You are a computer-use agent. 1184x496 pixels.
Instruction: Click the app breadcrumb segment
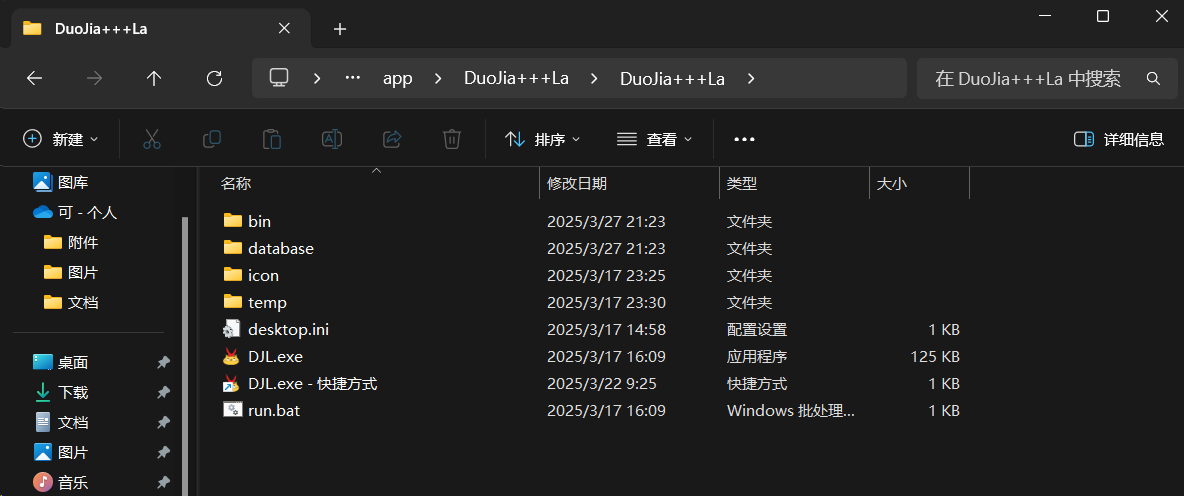(398, 79)
